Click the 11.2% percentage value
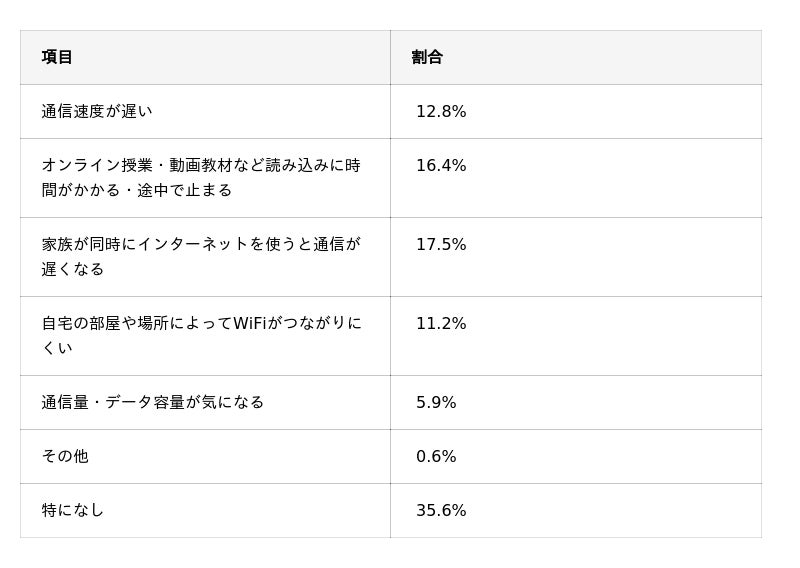800x568 pixels. pos(441,324)
